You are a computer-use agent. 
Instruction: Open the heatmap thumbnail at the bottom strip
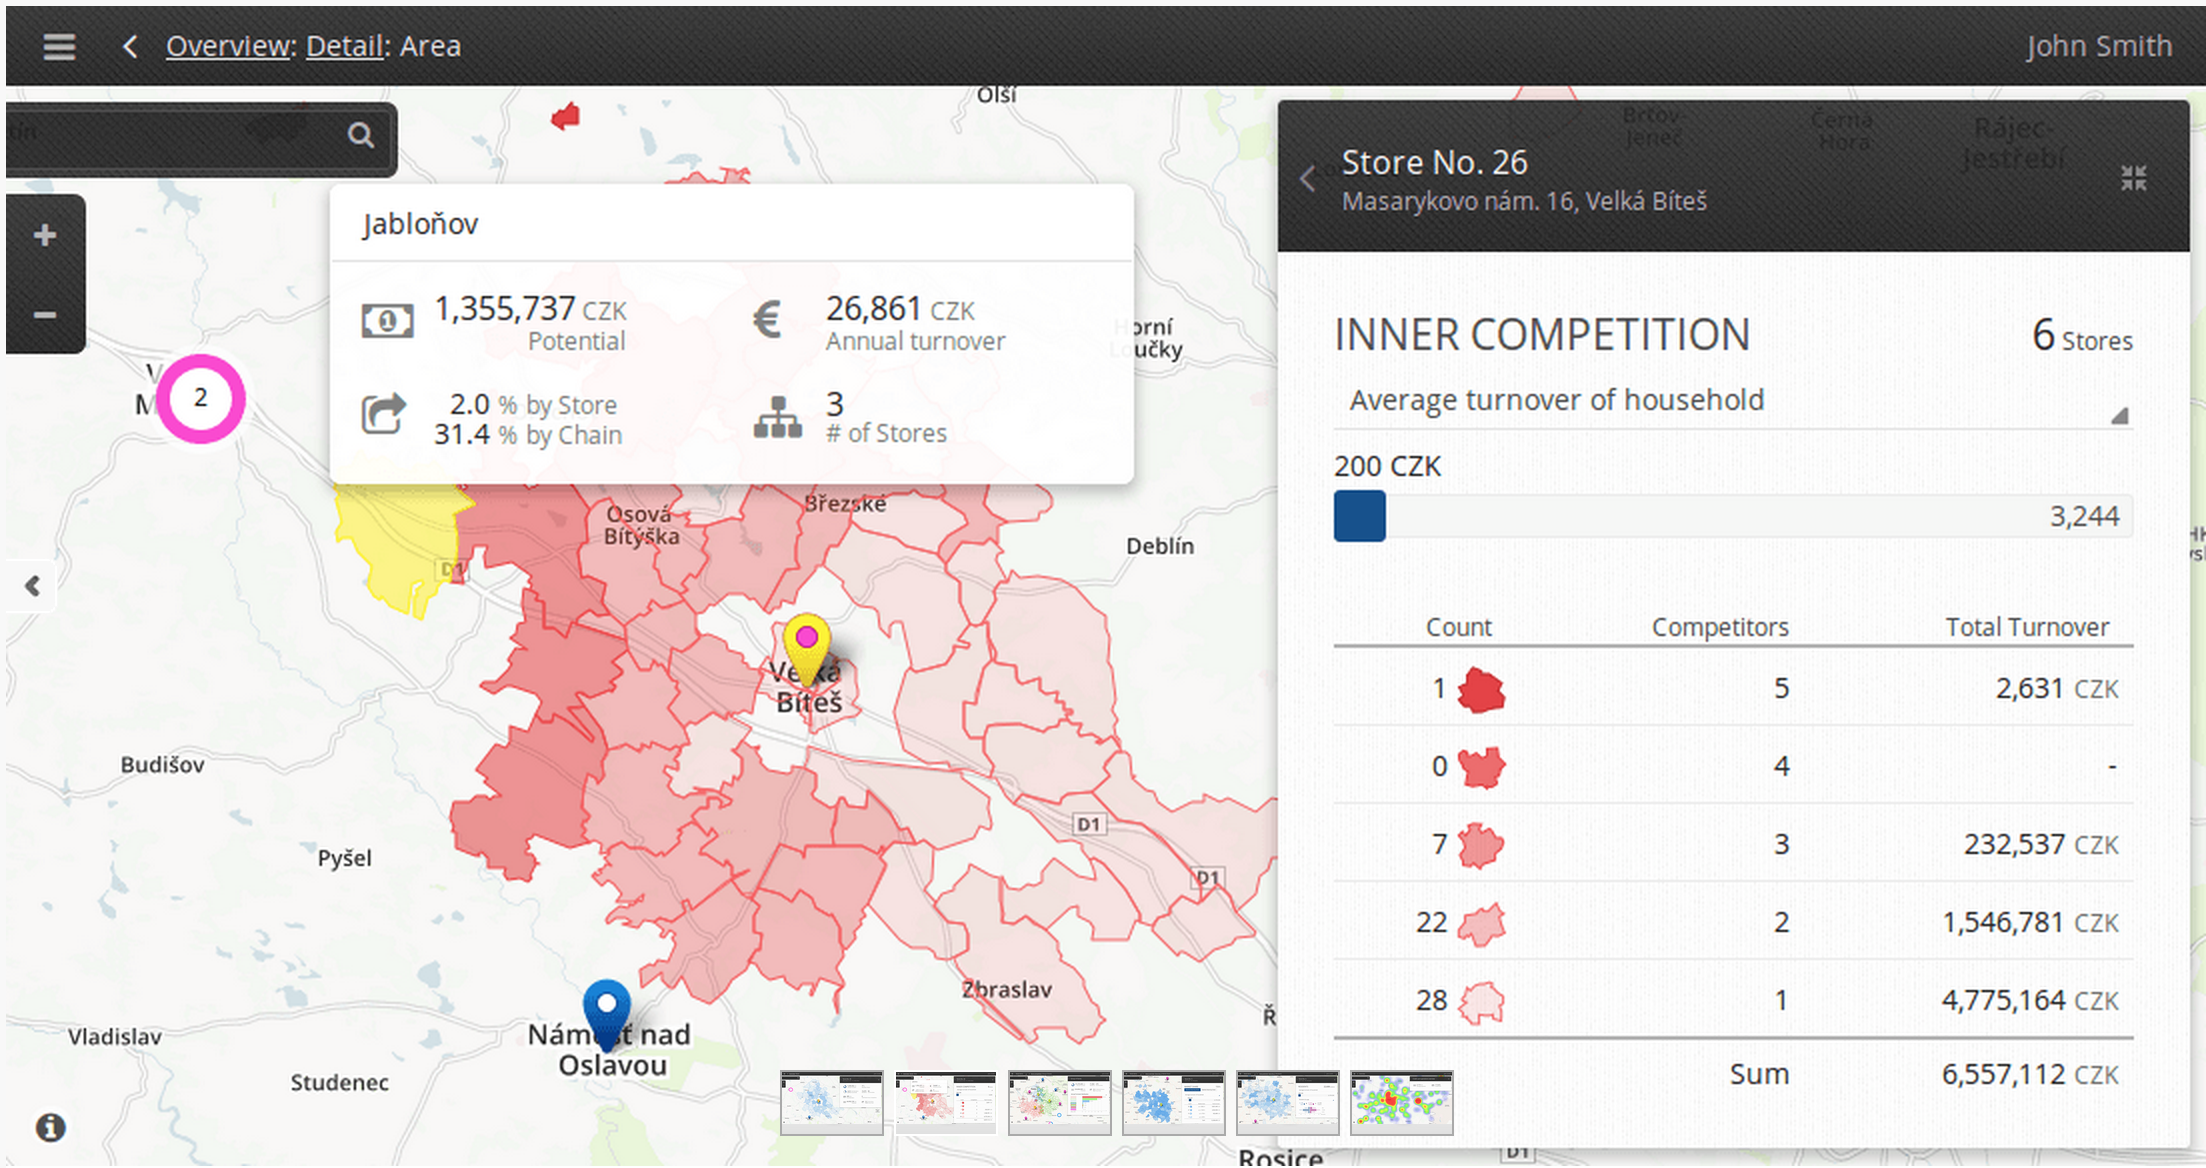(x=1401, y=1104)
